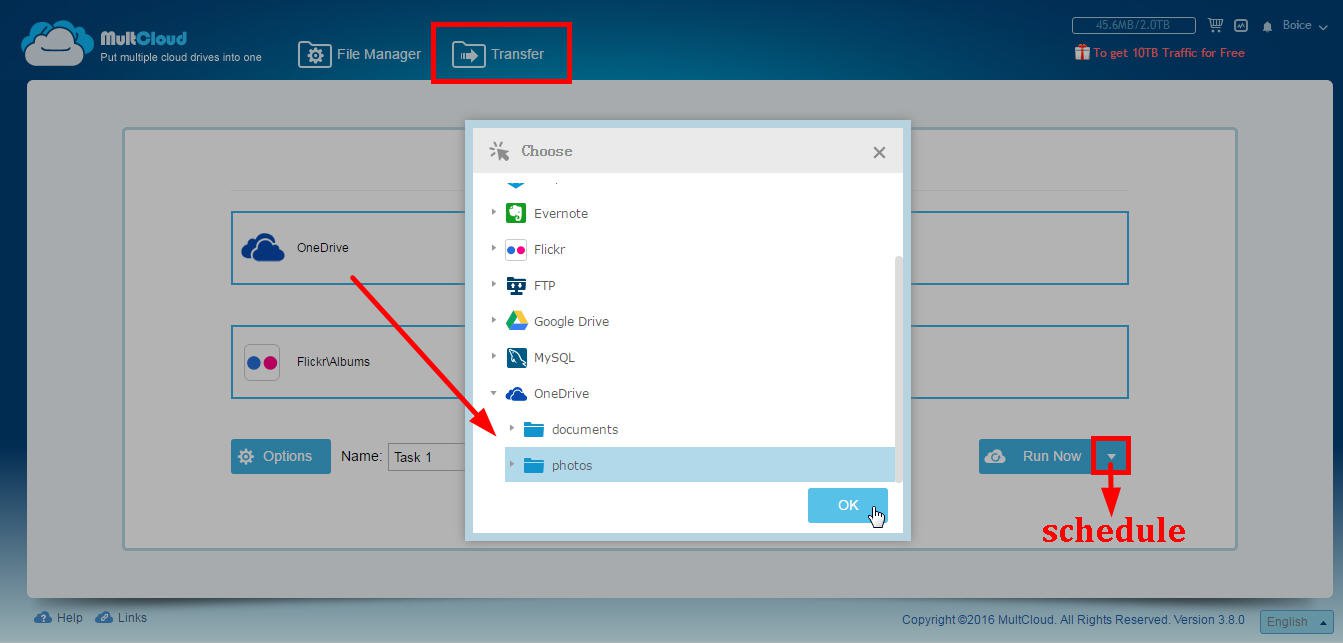Click the MySQL database icon
This screenshot has height=643, width=1343.
516,357
